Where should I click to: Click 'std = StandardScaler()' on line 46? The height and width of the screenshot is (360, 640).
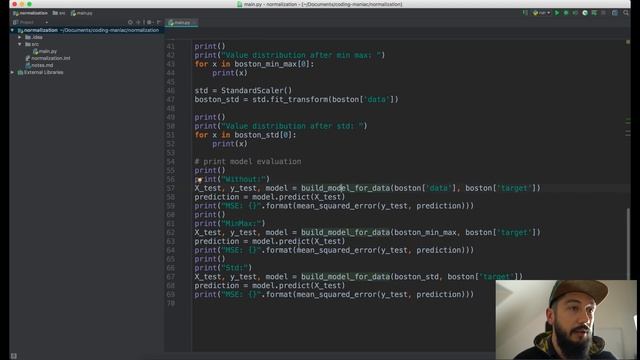click(x=243, y=91)
